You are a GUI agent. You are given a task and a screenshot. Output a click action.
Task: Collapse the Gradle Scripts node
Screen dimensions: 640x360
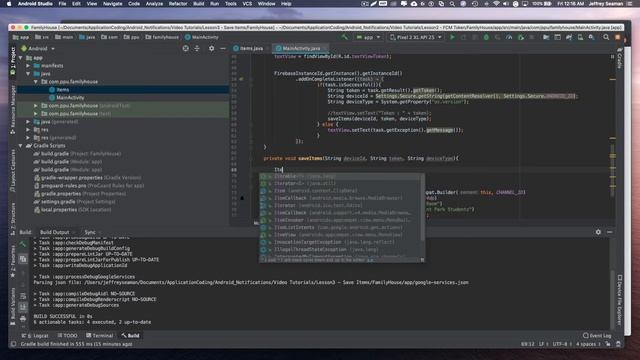point(20,146)
